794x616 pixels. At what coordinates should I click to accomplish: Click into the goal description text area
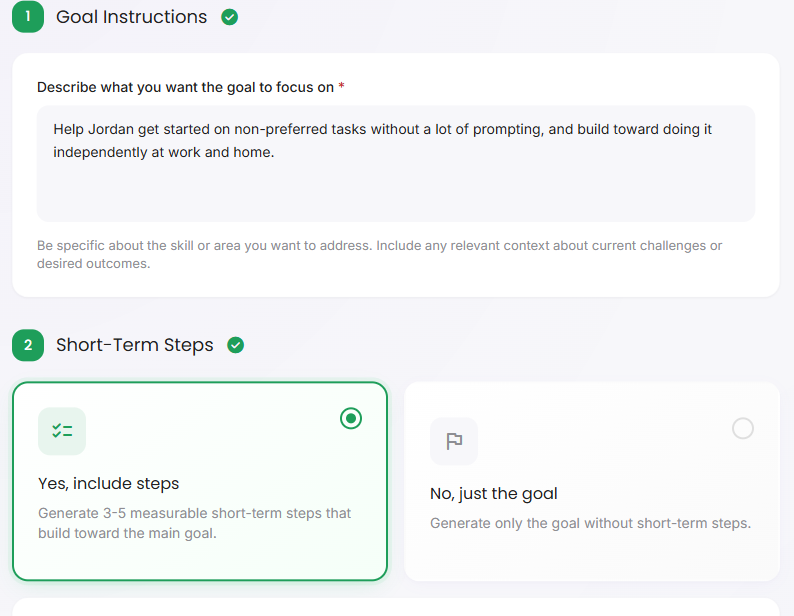point(396,164)
